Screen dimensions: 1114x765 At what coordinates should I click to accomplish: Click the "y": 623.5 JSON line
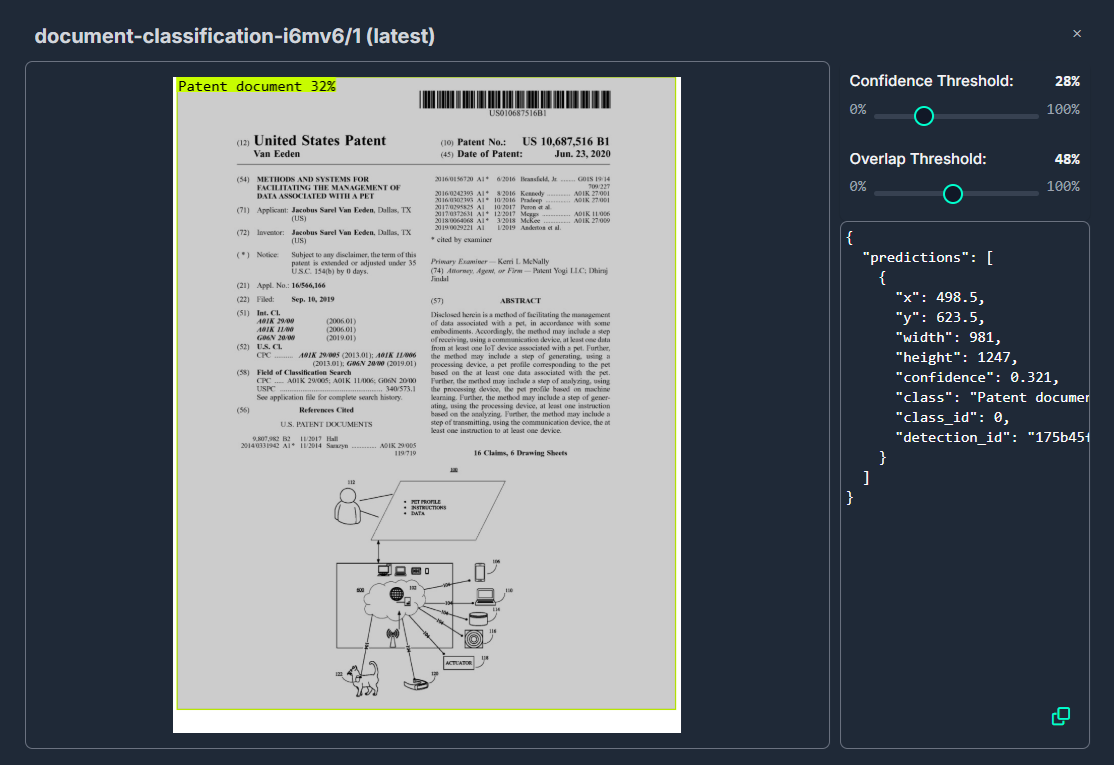[939, 317]
